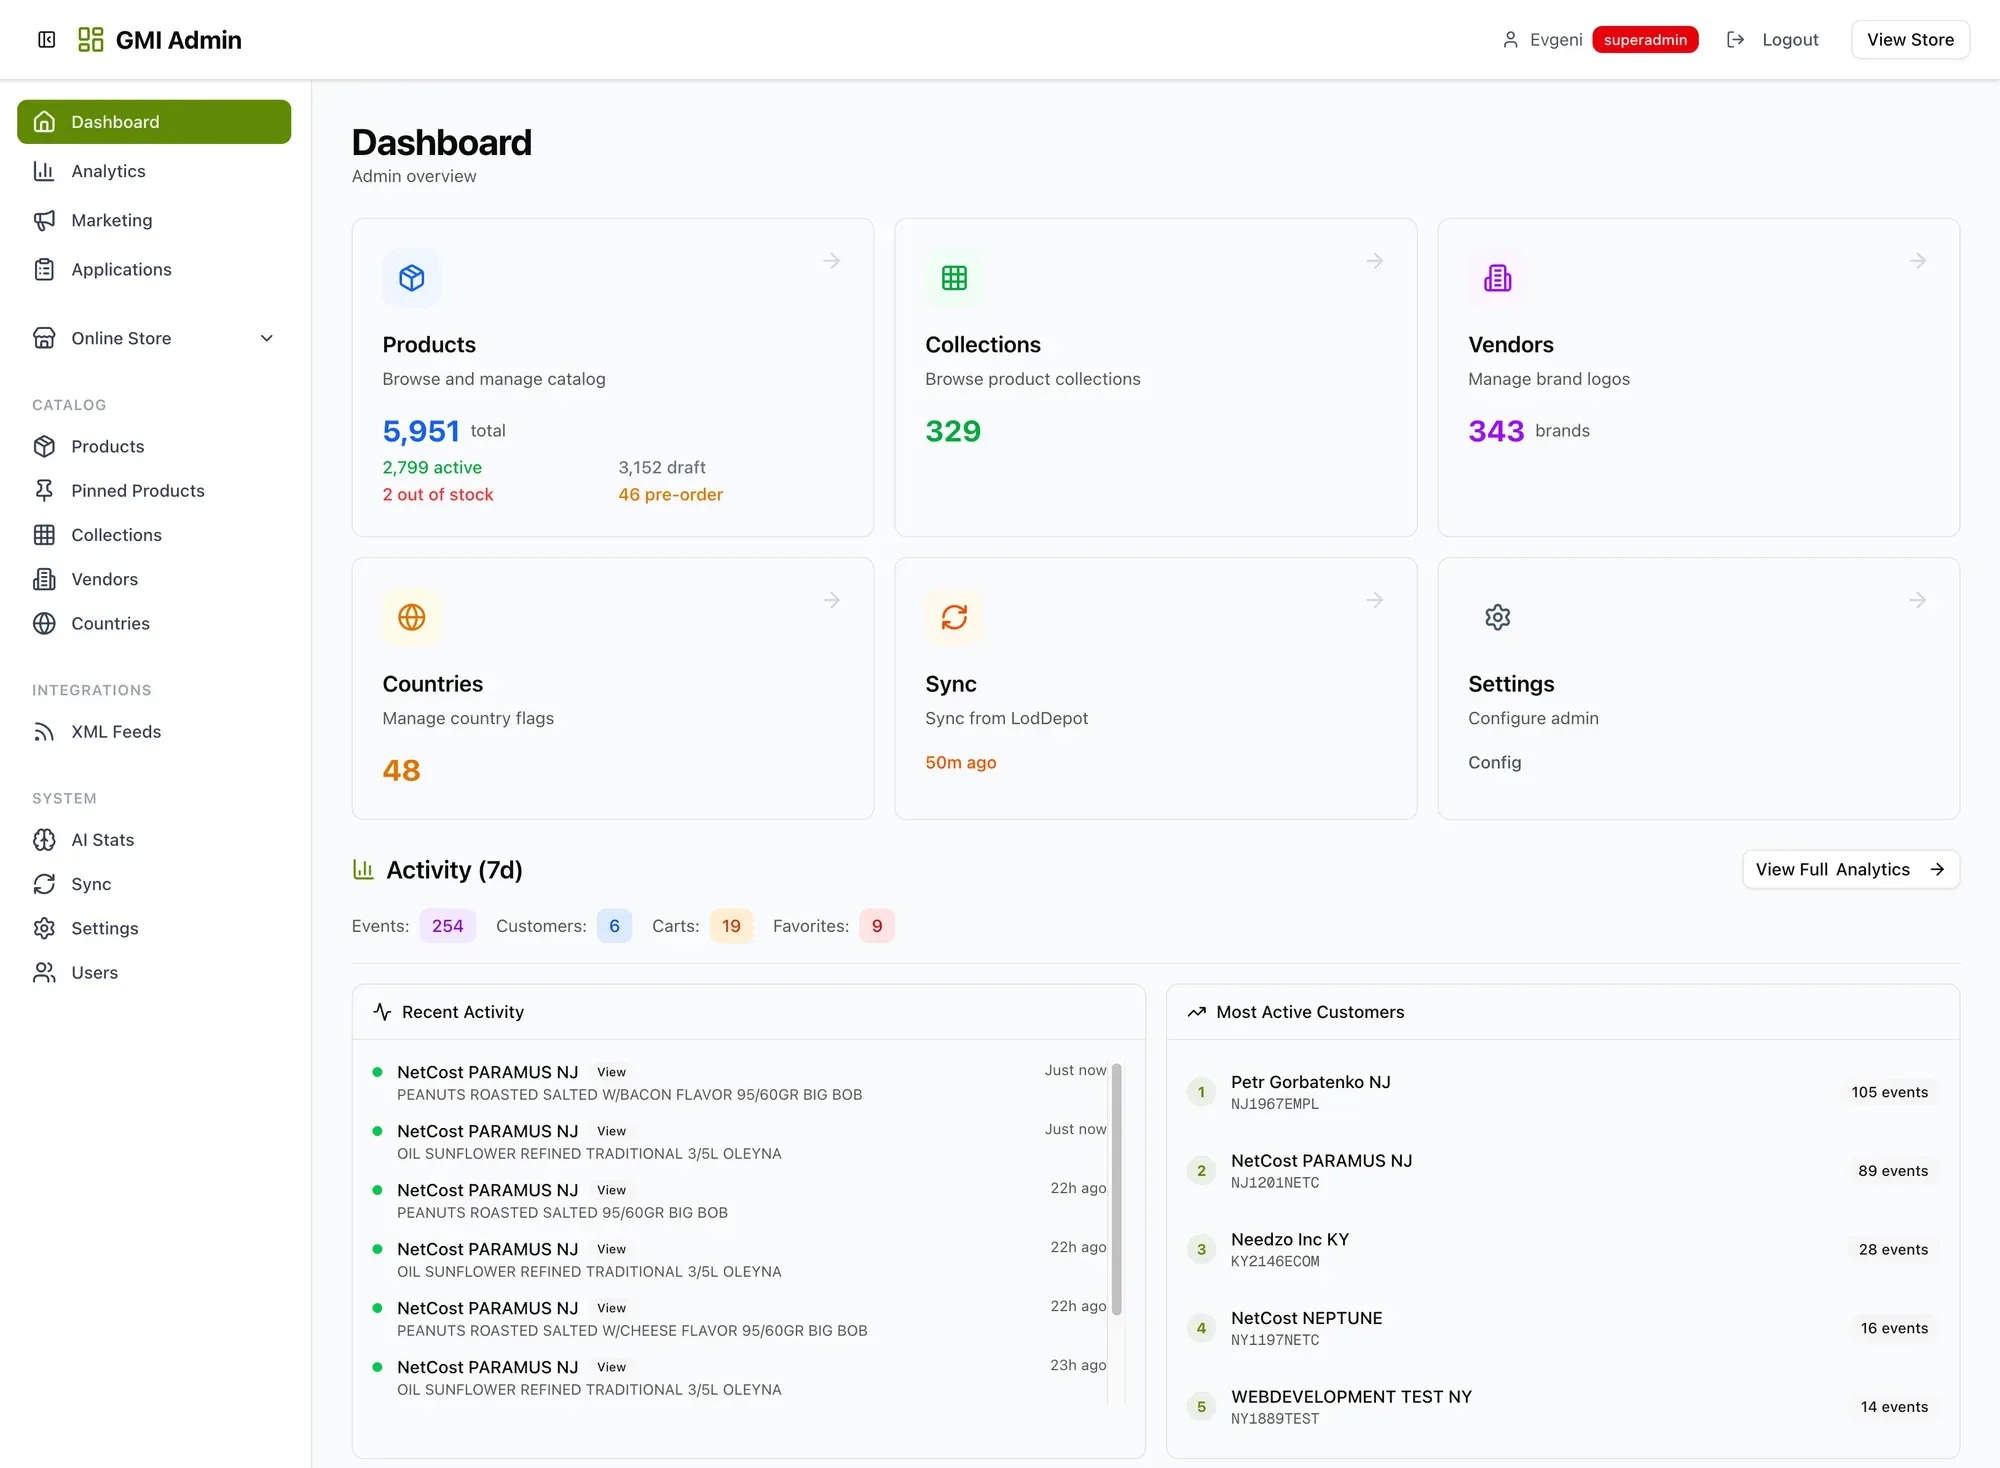Select customer WEBDEVELOPMENT TEST NY

[1563, 1407]
